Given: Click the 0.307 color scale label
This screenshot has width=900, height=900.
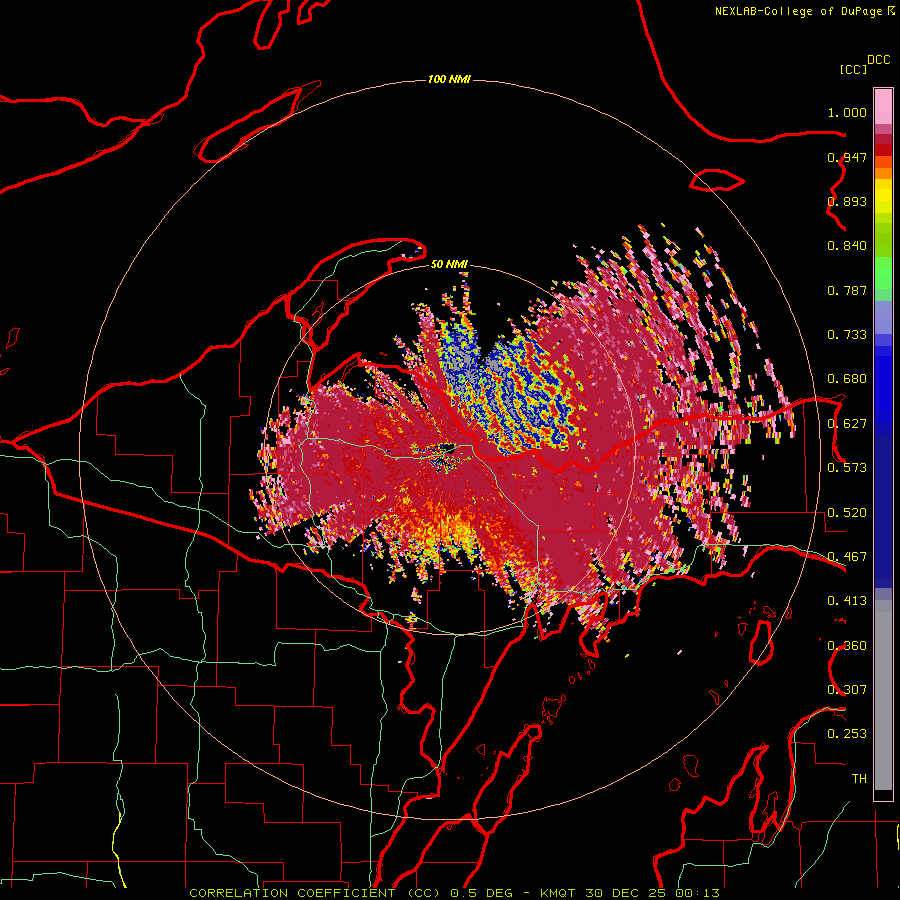Looking at the screenshot, I should tap(847, 690).
